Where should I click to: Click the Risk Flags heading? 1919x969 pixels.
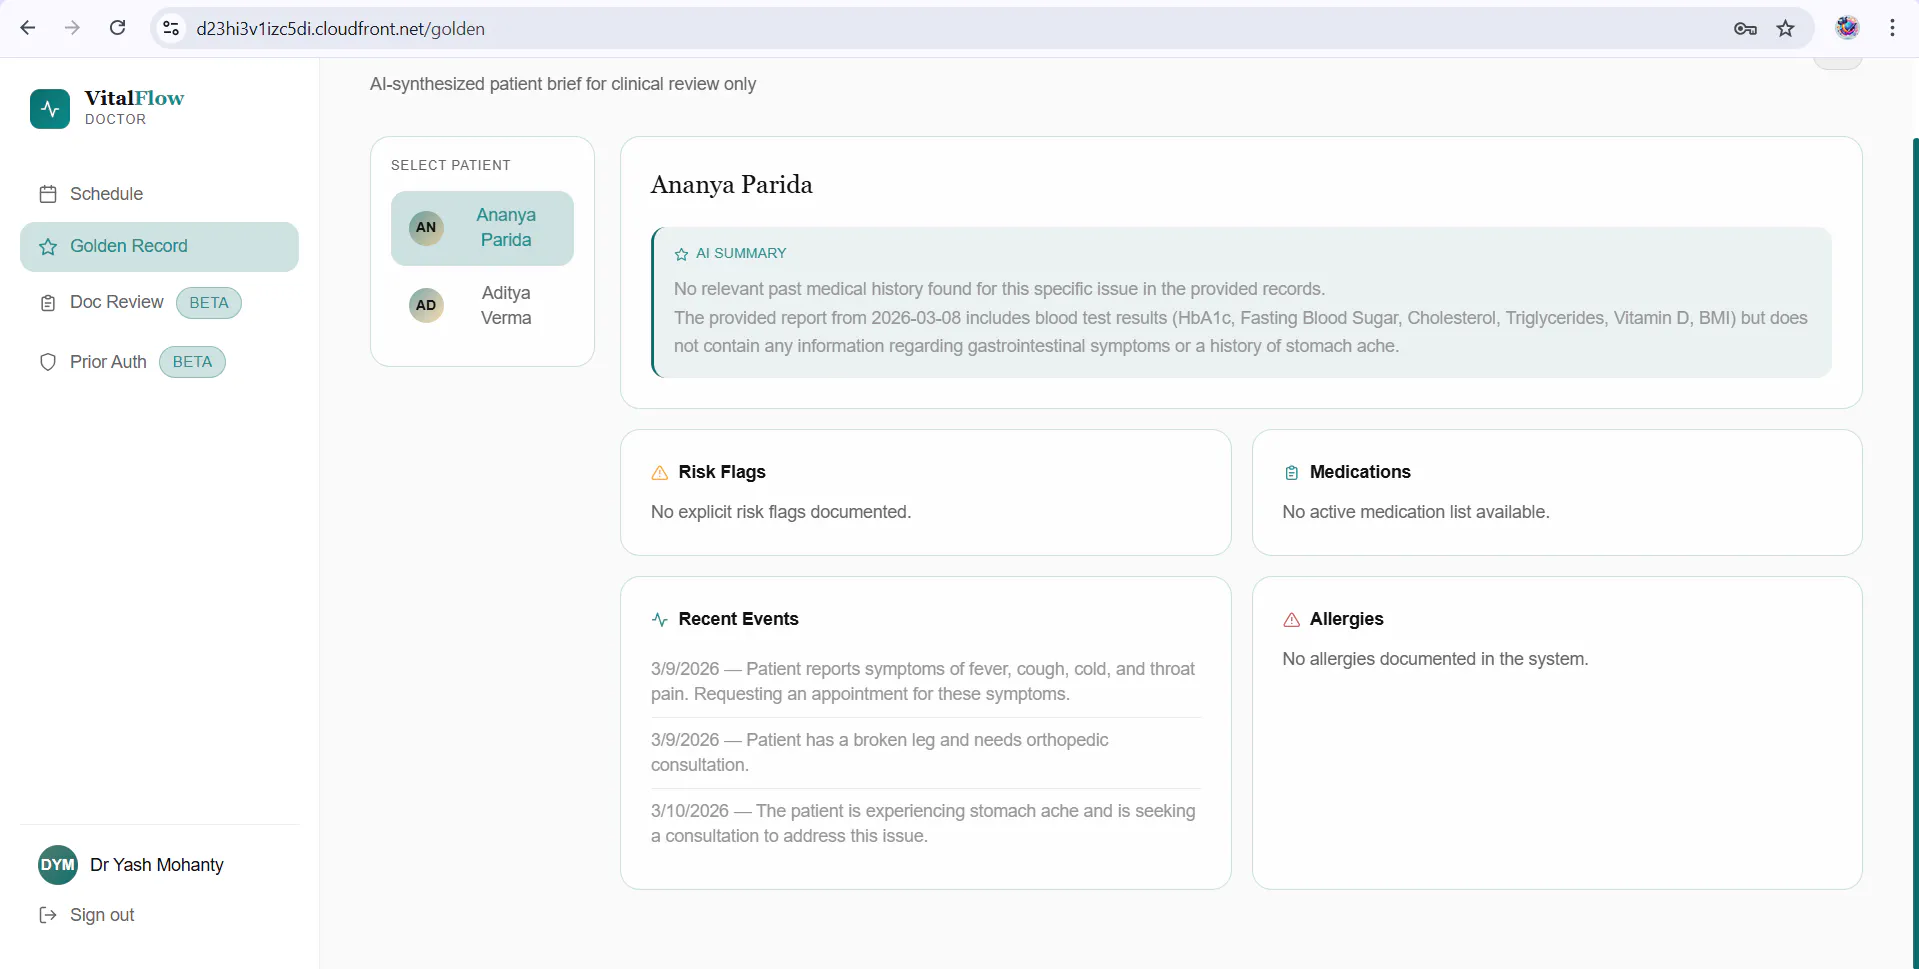722,472
